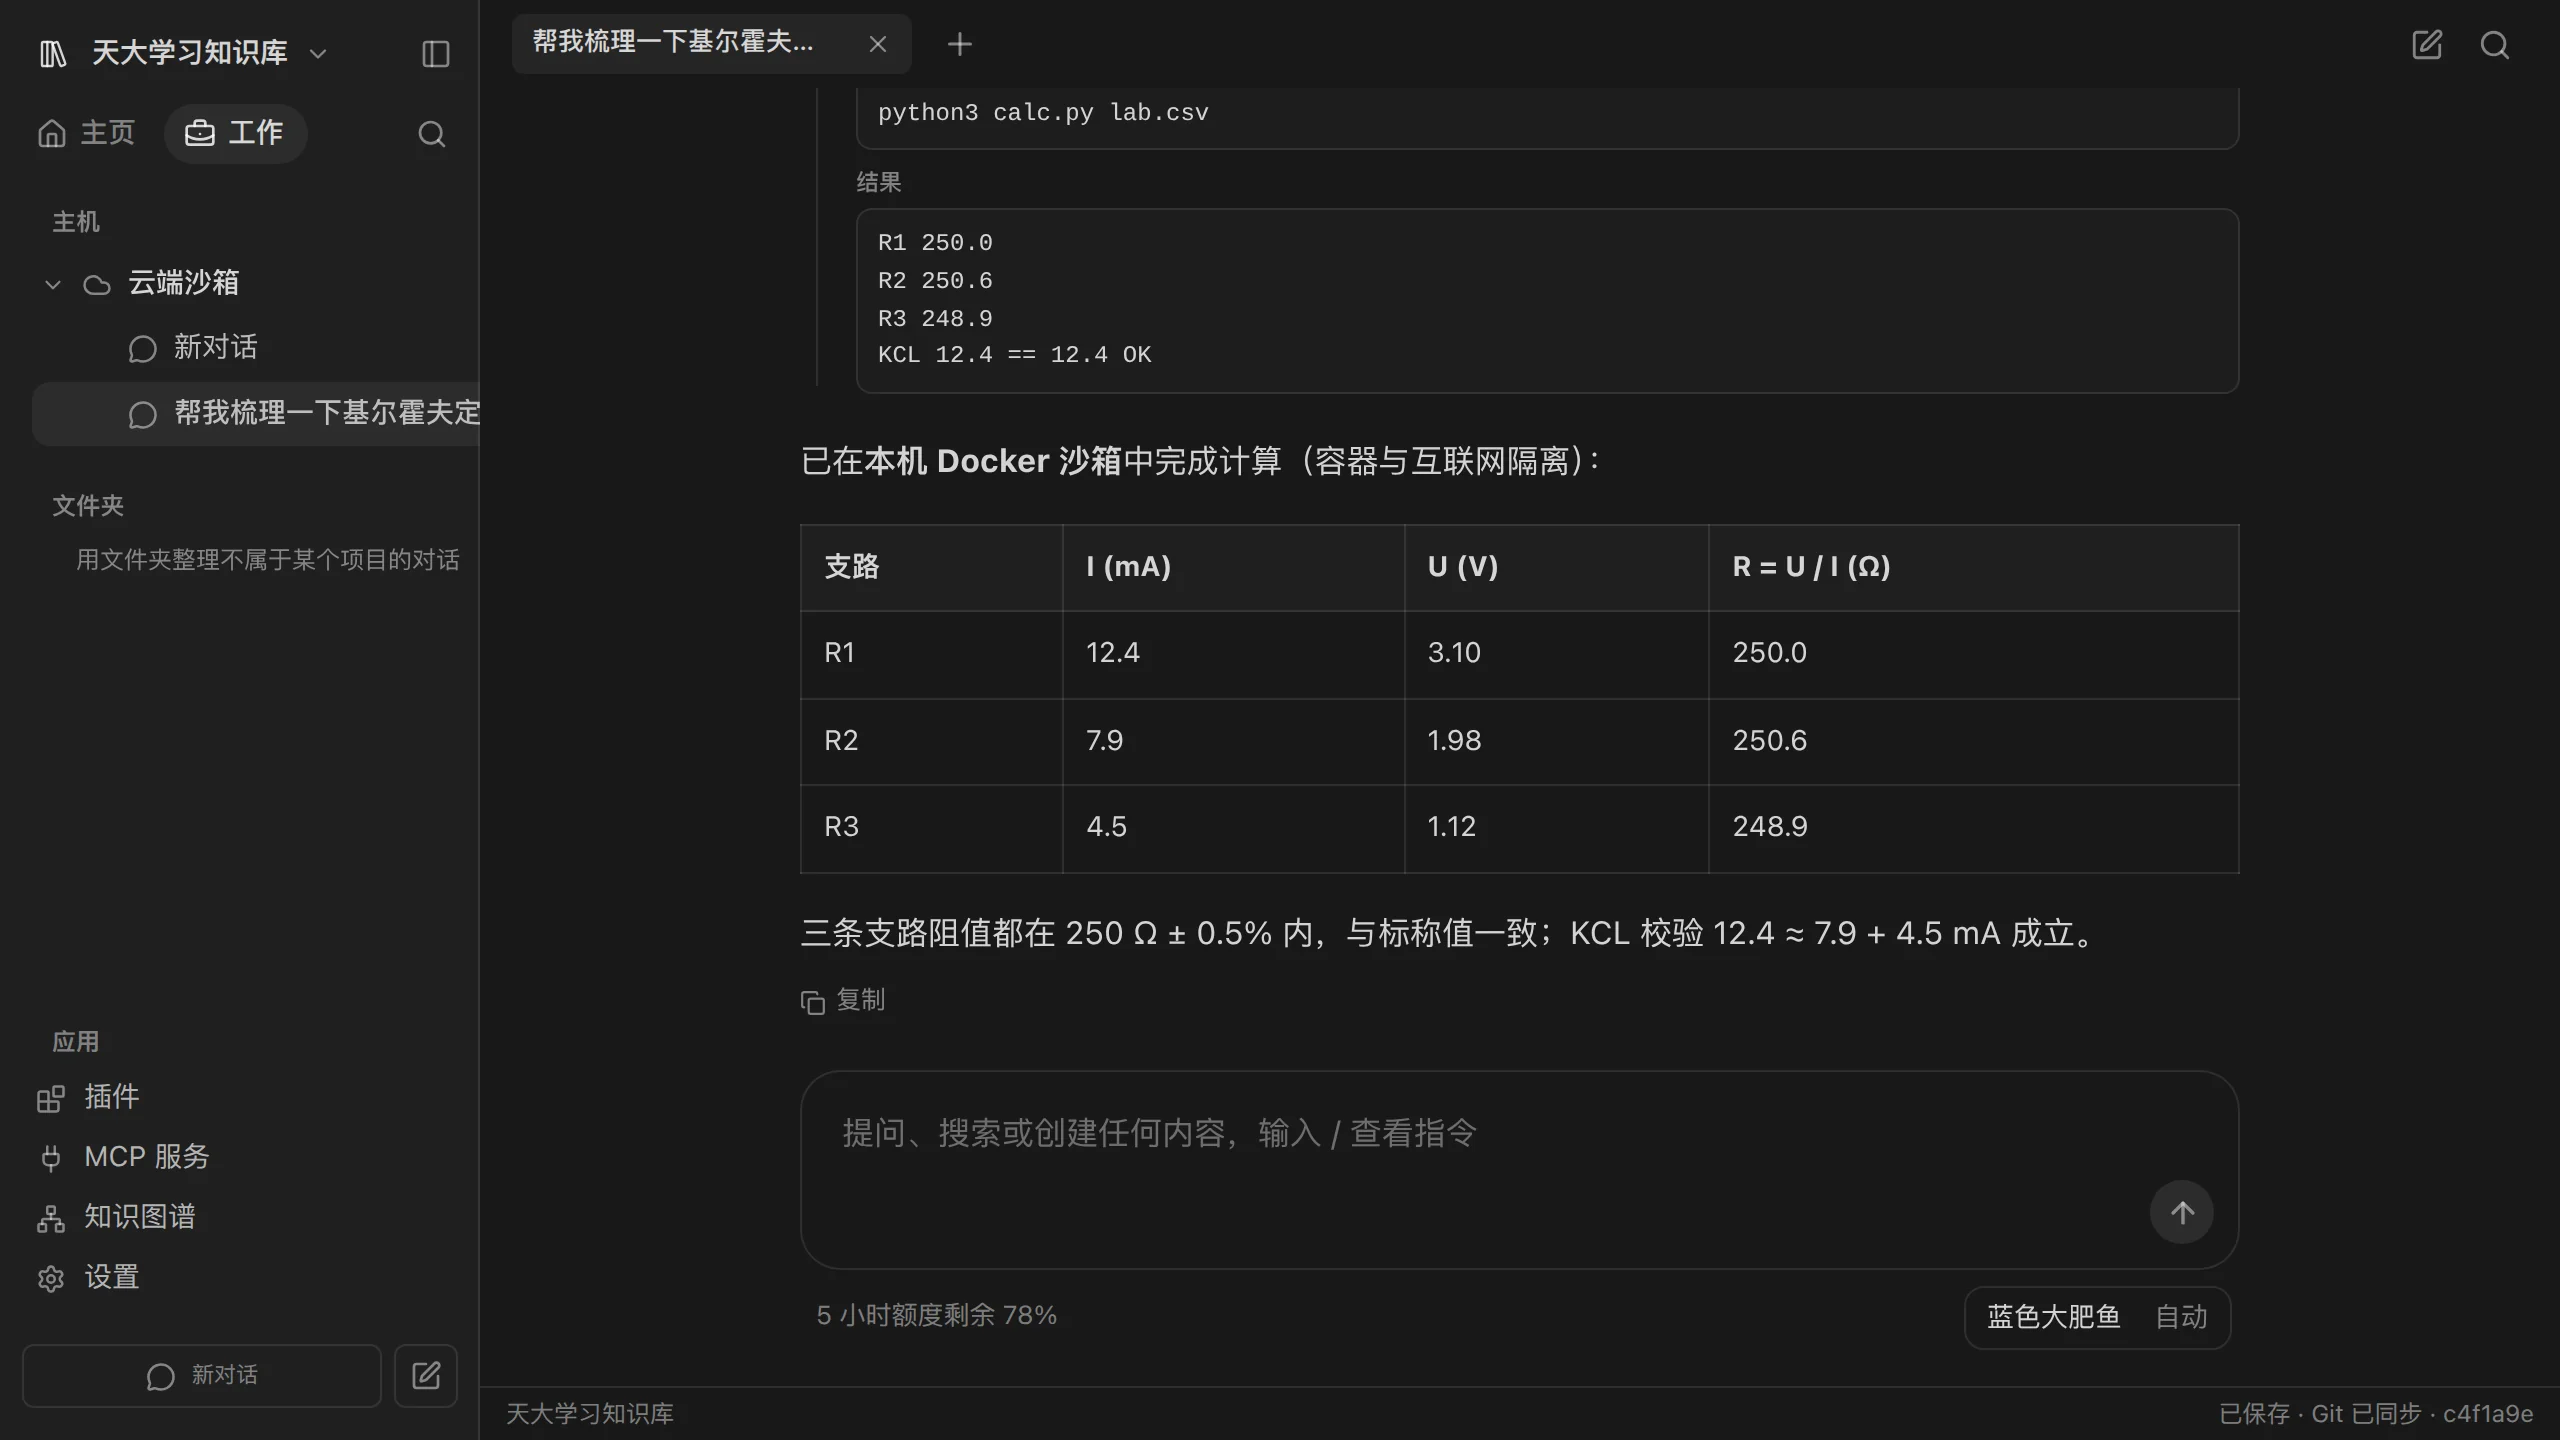Collapse the 云端沙箱 host tree
Image resolution: width=2560 pixels, height=1440 pixels.
click(x=53, y=284)
